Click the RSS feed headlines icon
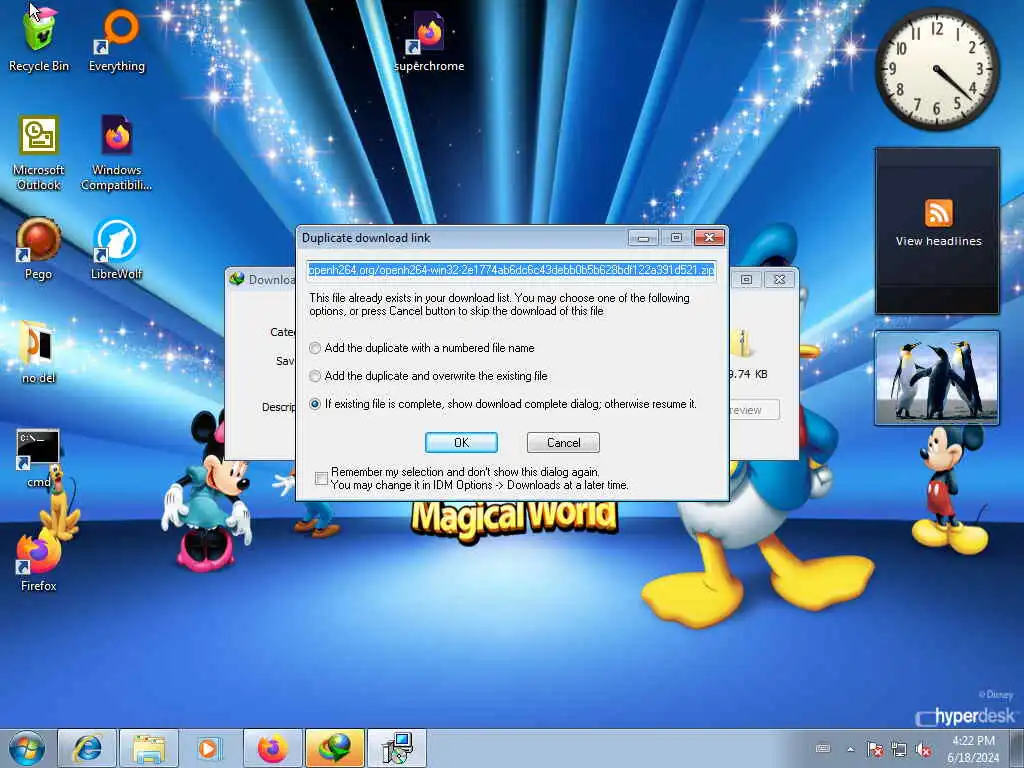This screenshot has height=768, width=1024. (x=938, y=213)
